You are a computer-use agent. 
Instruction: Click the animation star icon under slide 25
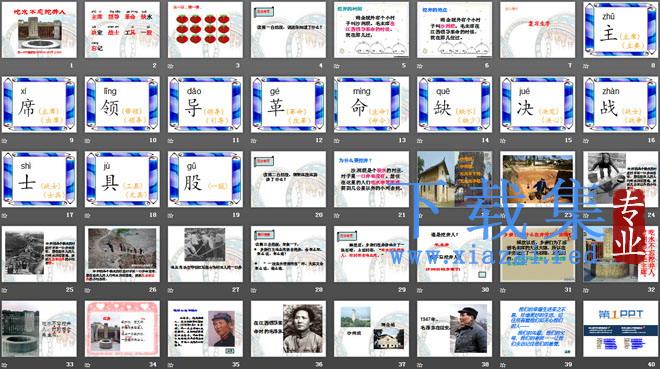(5, 290)
